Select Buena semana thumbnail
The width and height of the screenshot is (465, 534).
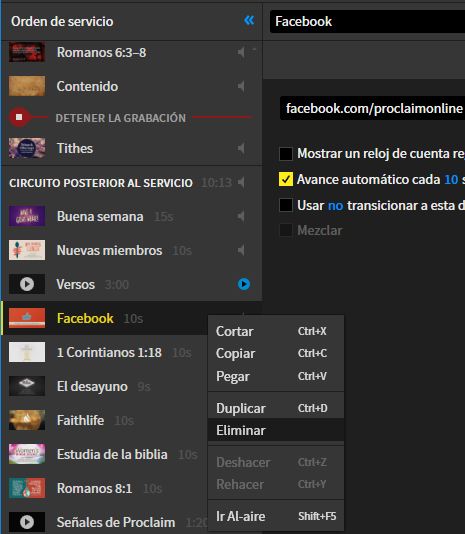point(27,216)
